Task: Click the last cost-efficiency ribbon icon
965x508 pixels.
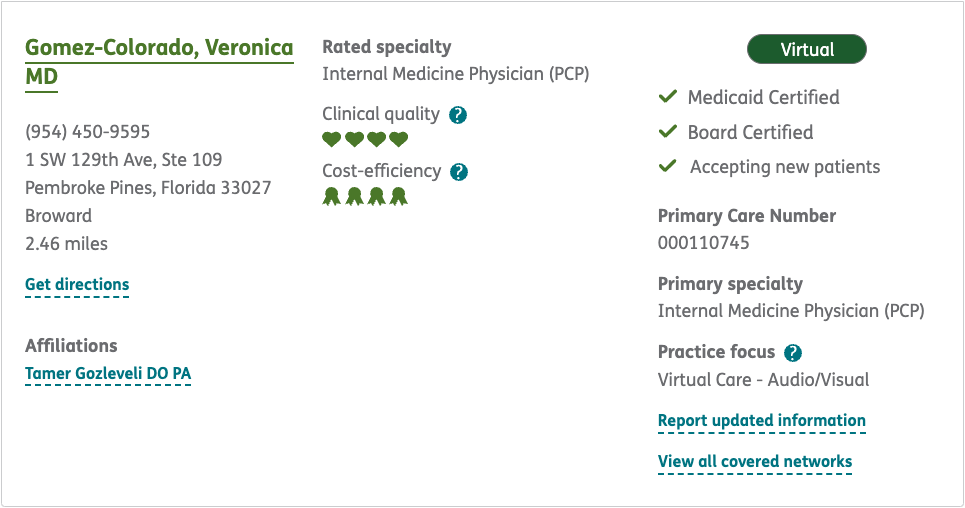Action: (x=399, y=196)
